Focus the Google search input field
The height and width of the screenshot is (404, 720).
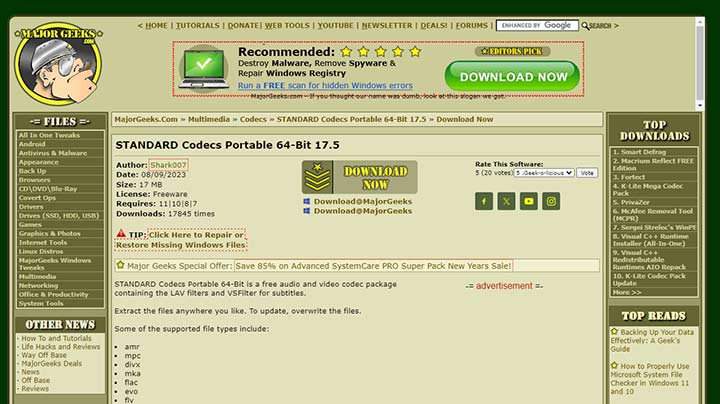(x=537, y=25)
